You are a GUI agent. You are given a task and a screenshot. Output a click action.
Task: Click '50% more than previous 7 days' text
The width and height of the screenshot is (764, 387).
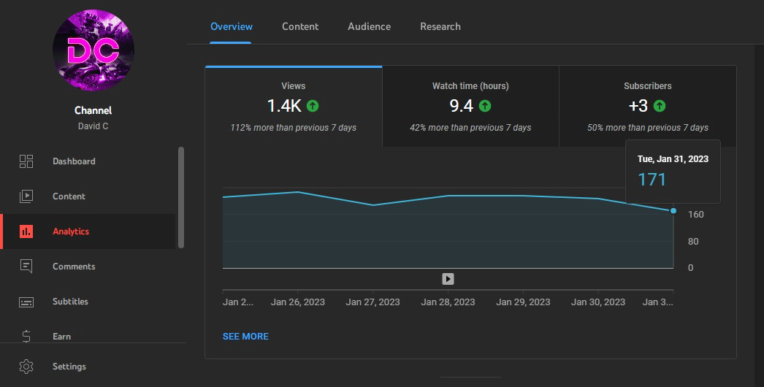coord(648,128)
